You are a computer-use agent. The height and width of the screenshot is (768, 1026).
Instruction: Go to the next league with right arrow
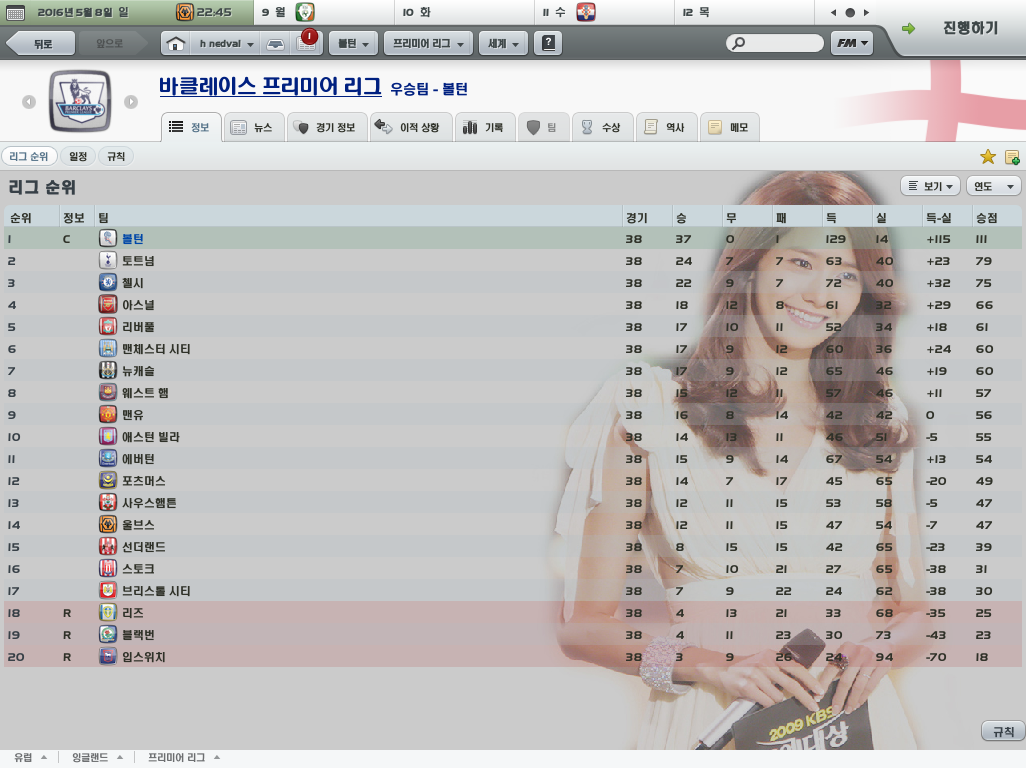131,102
